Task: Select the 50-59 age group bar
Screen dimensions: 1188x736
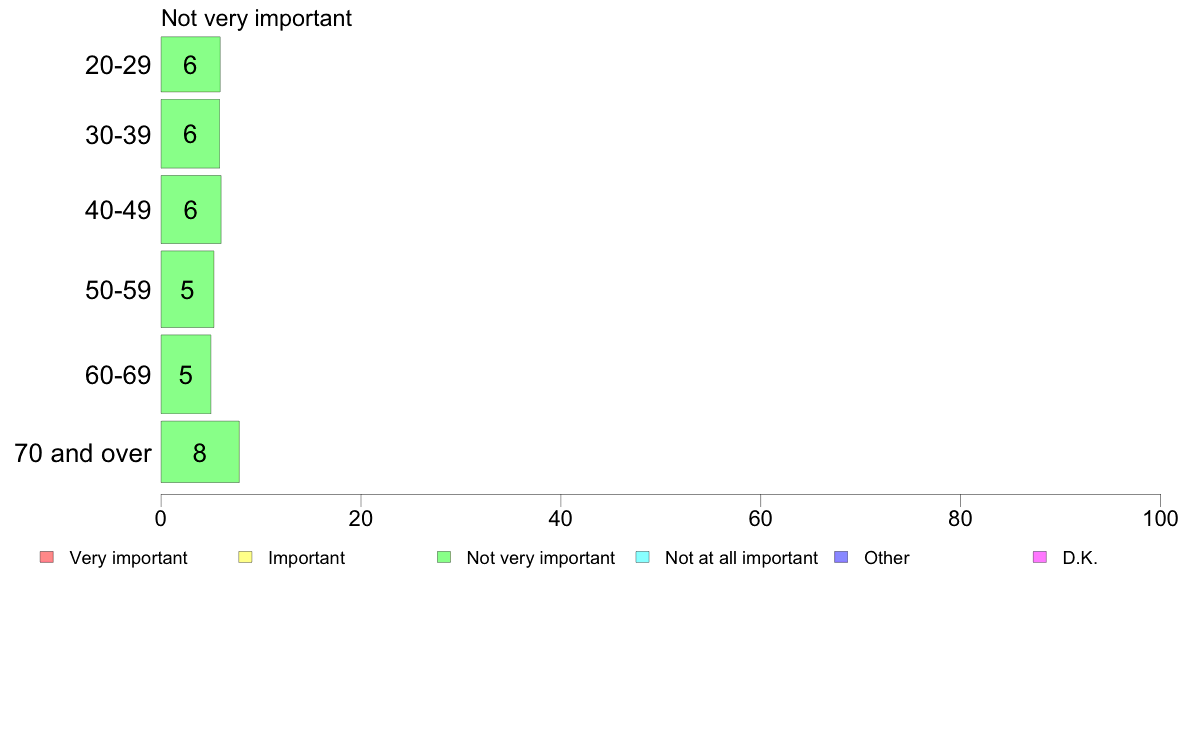Action: tap(187, 289)
